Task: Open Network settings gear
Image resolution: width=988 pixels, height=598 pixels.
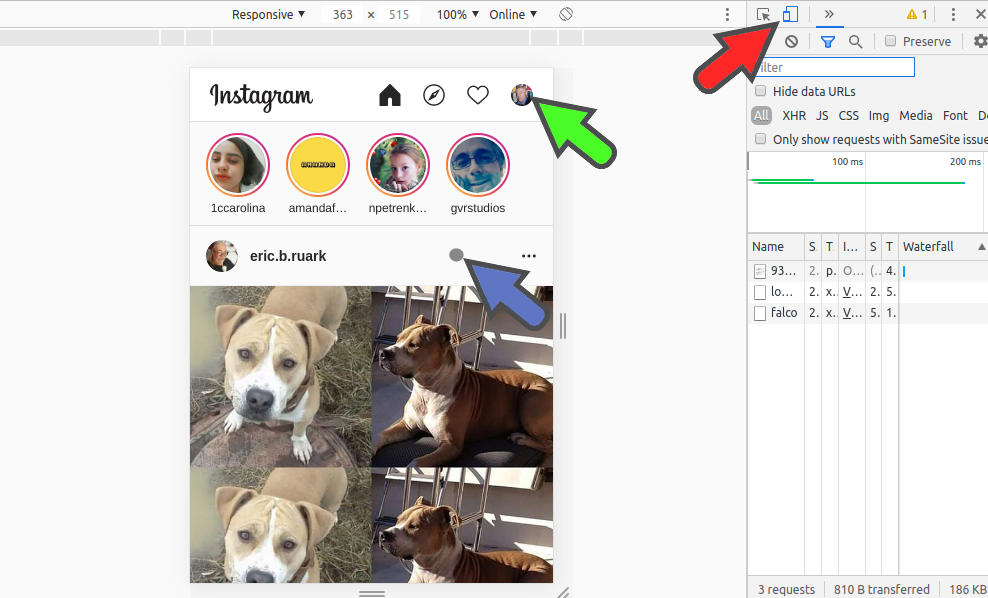Action: pos(980,42)
